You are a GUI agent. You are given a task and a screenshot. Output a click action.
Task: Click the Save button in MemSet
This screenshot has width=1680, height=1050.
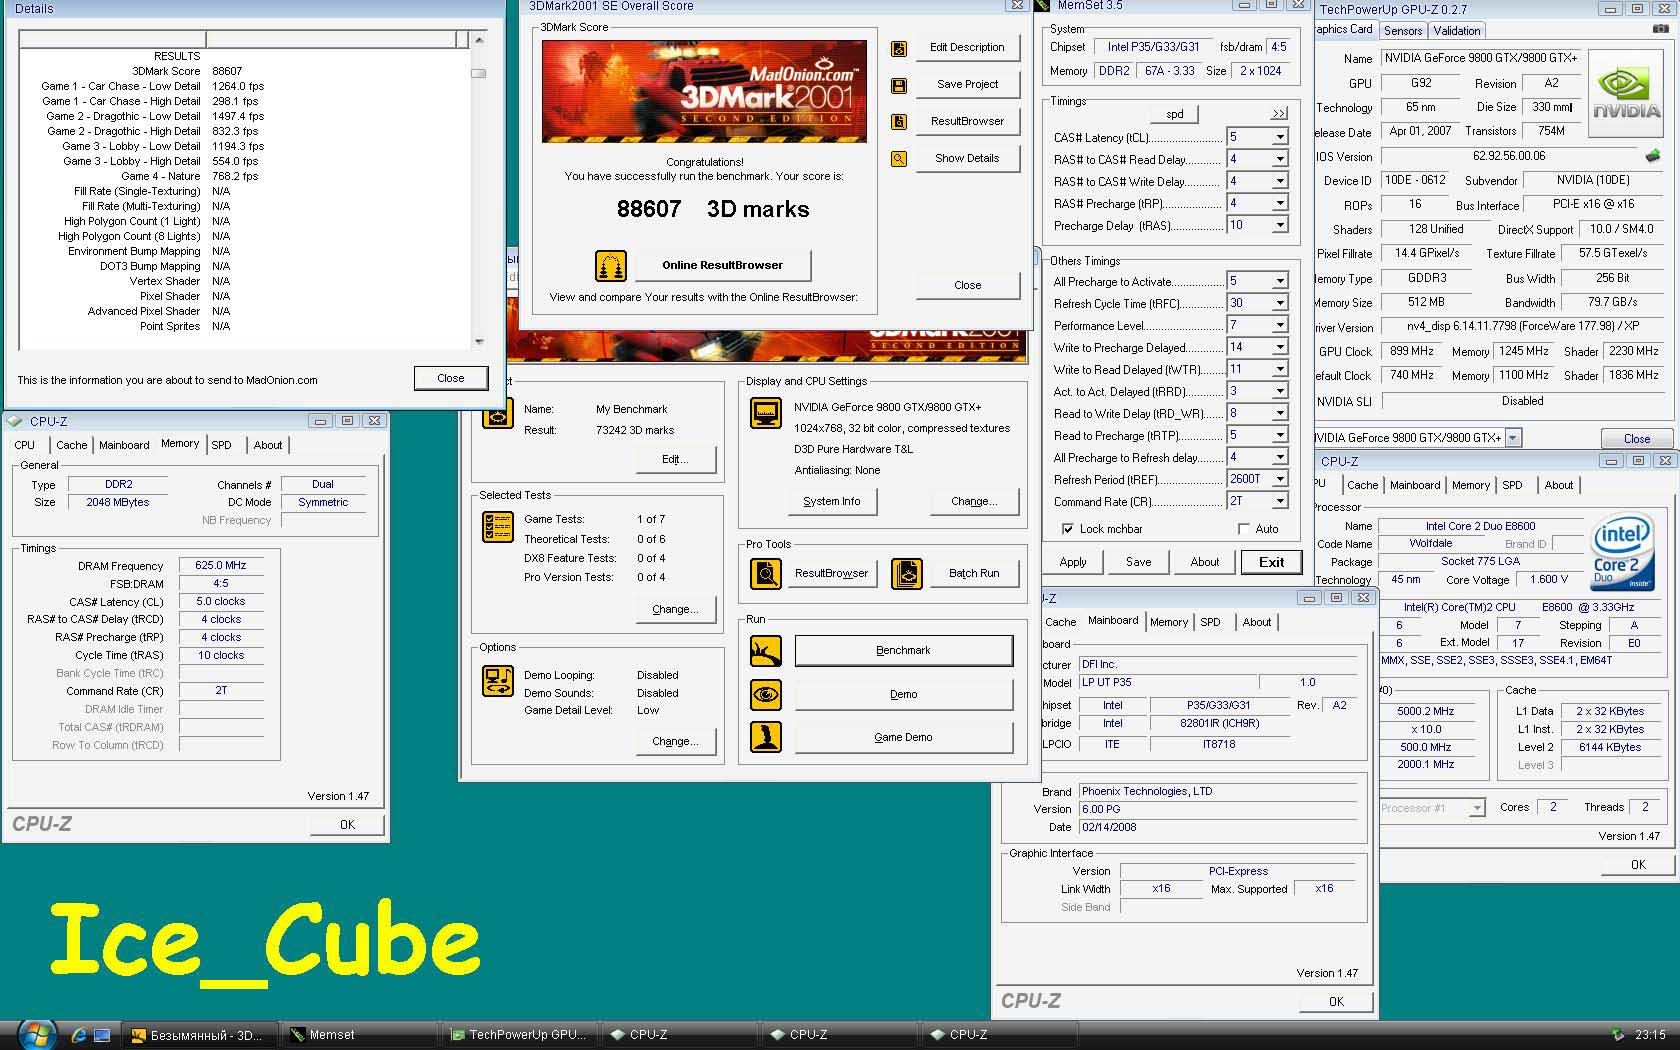[1138, 562]
